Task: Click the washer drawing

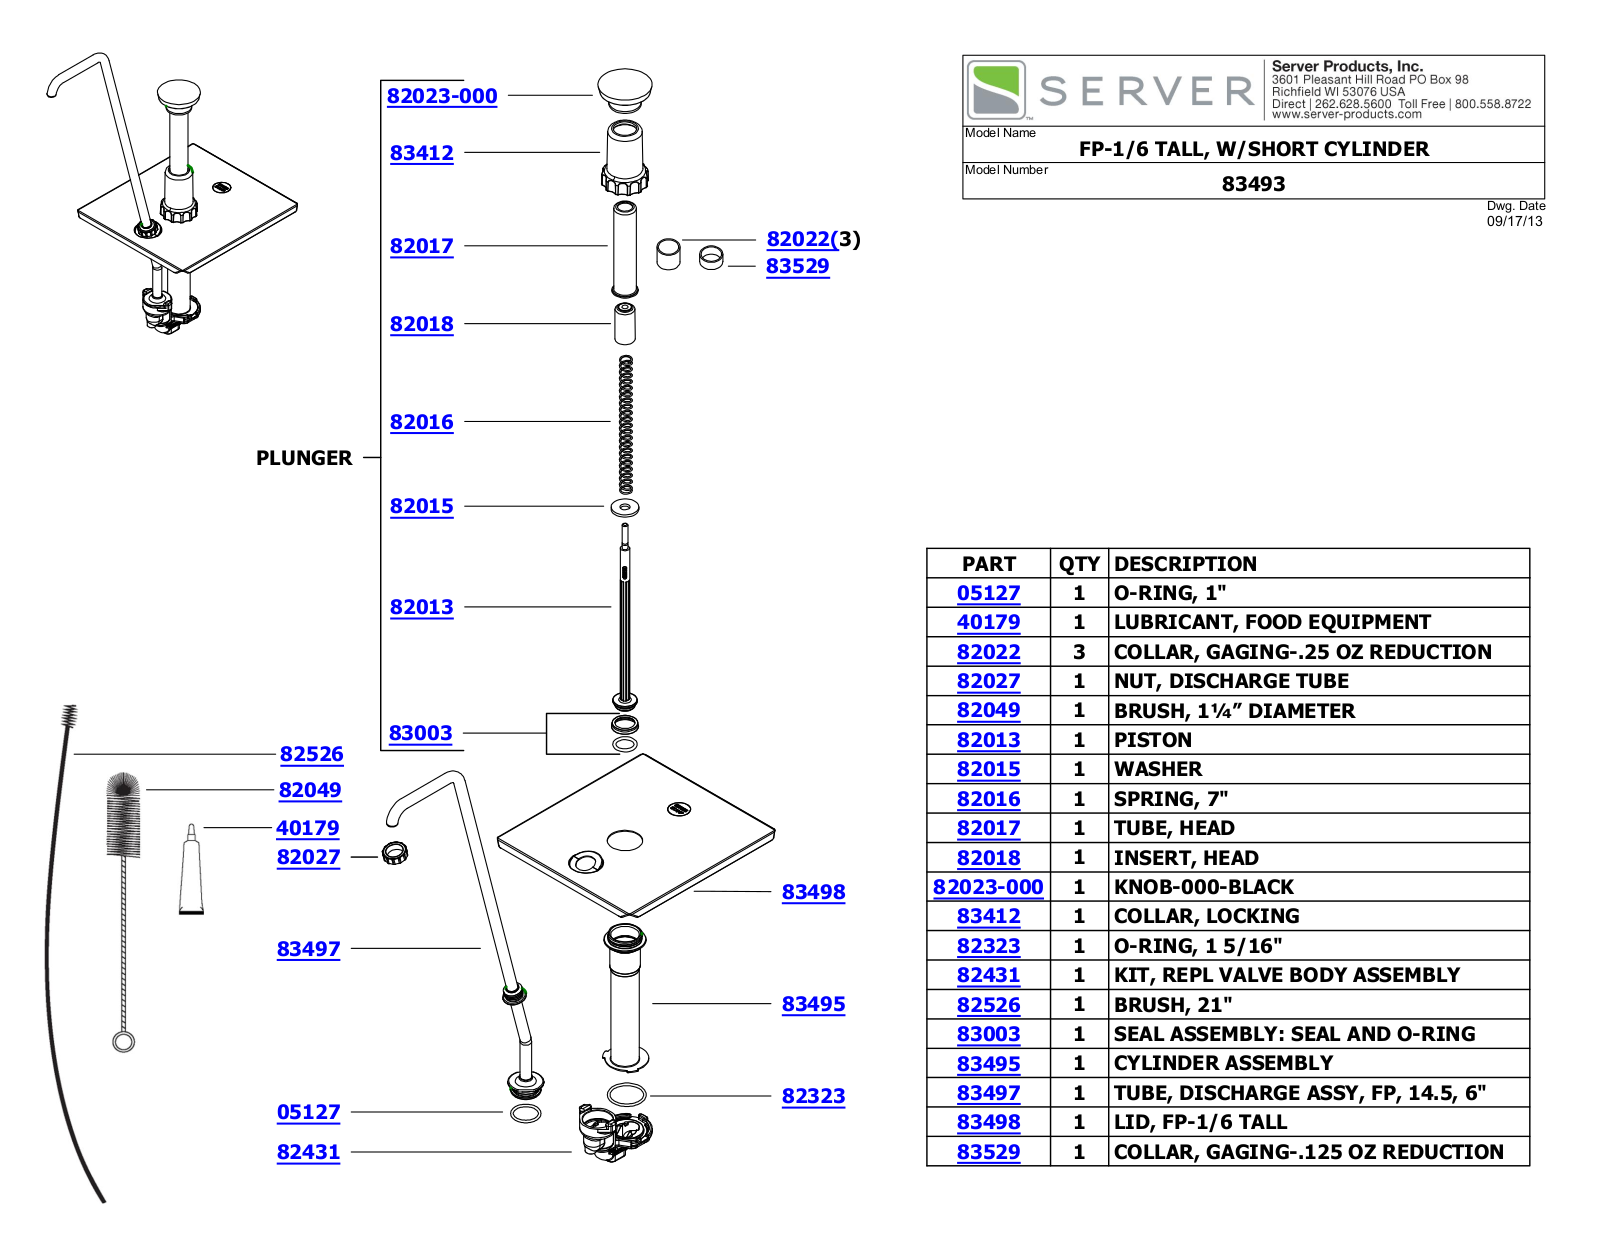Action: pos(625,507)
